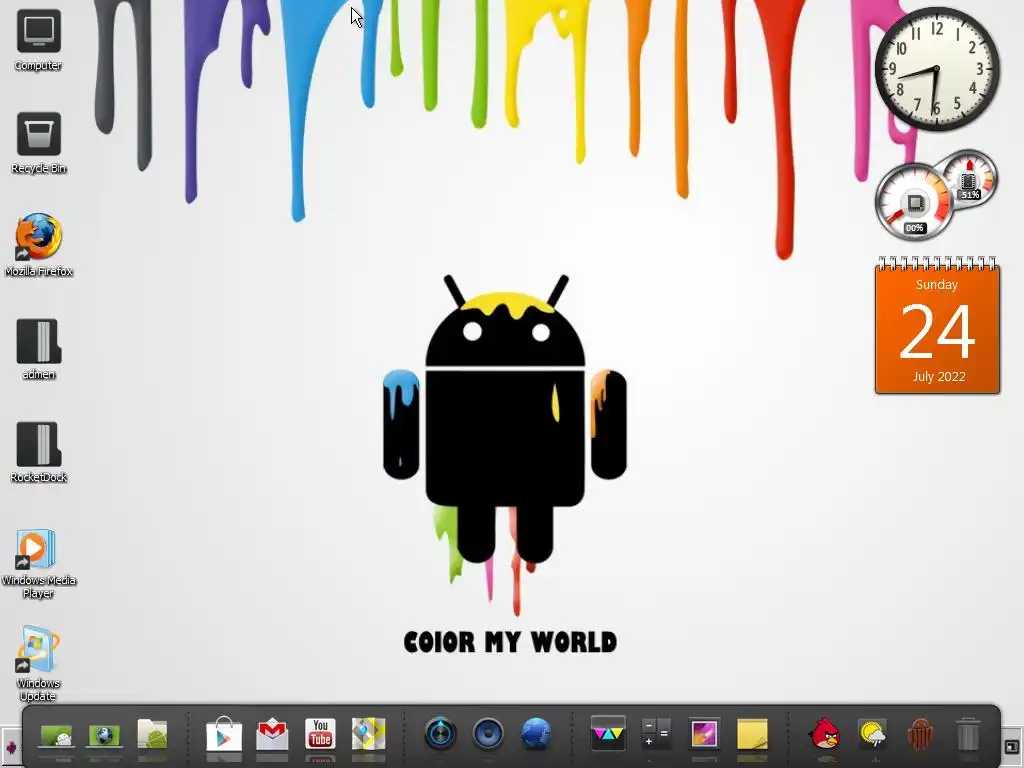Click the globe laptop dock icon
Image resolution: width=1024 pixels, height=768 pixels.
[104, 735]
